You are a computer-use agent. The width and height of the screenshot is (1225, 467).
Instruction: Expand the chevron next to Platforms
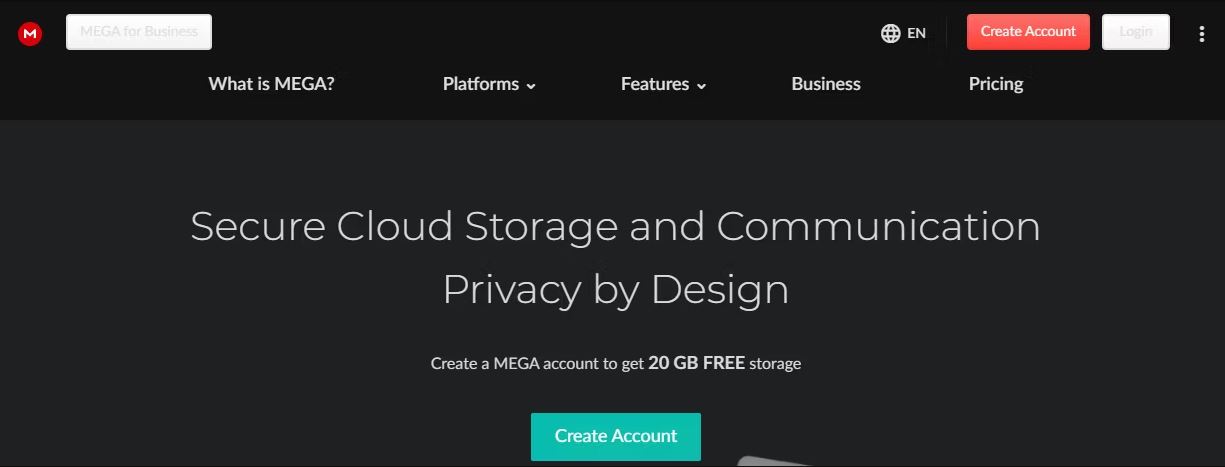[531, 86]
